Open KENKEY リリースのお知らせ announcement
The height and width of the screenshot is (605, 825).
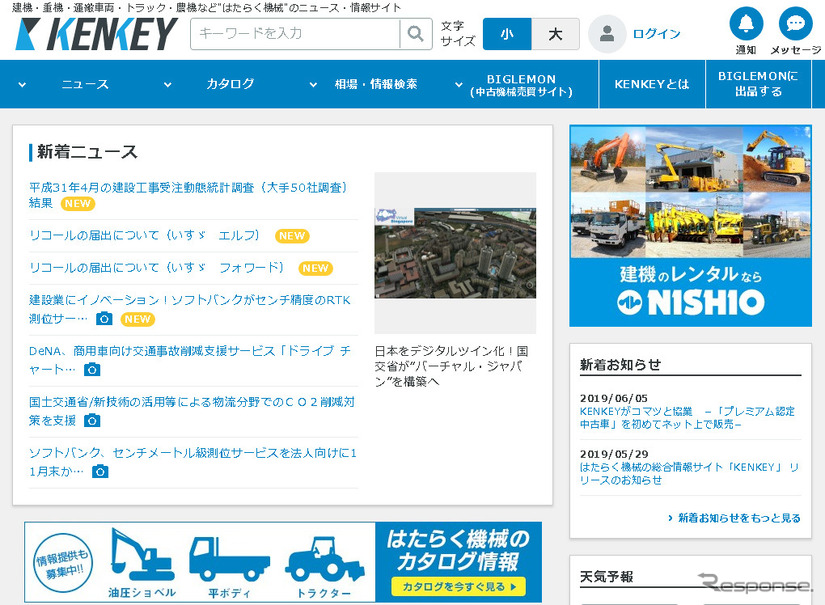click(x=689, y=473)
